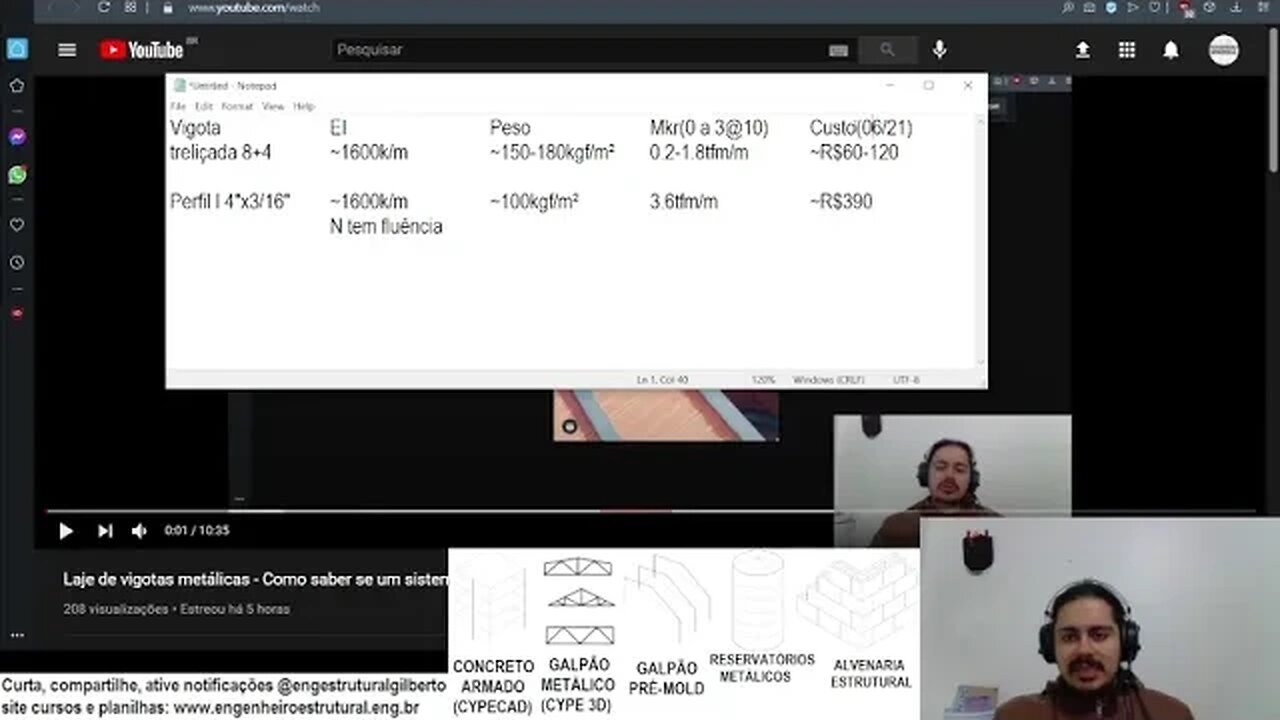Click the Notepad text 'treliçada 8+4'
1280x720 pixels.
coord(221,153)
